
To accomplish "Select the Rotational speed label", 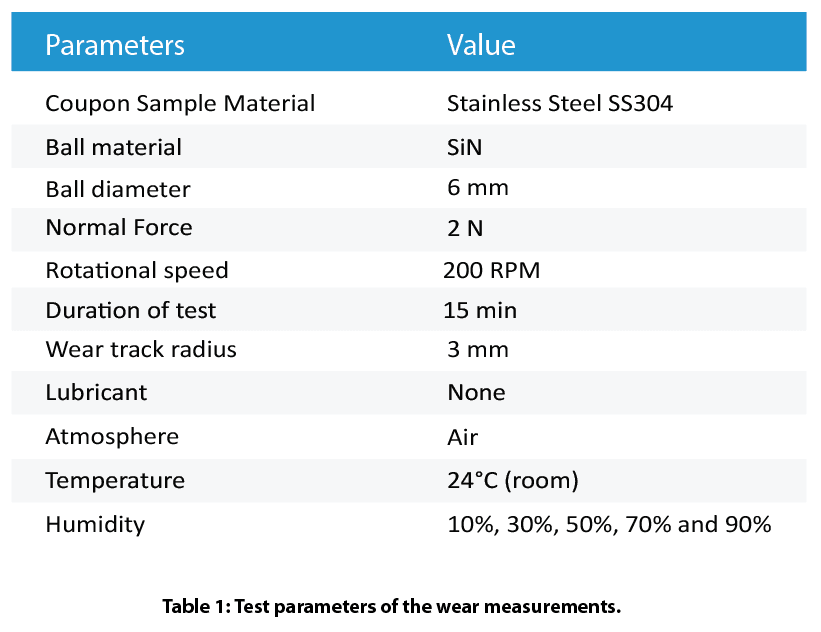I will coord(137,271).
